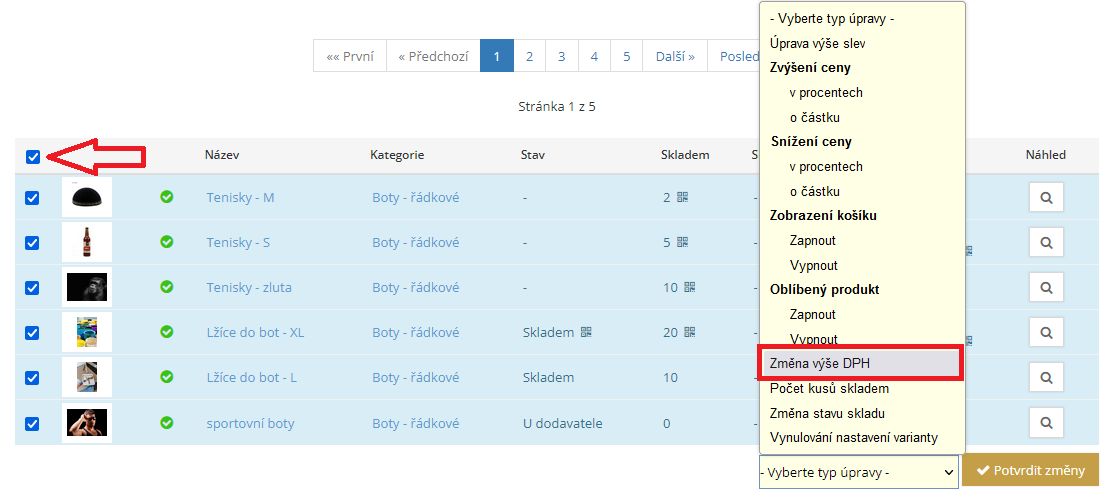The width and height of the screenshot is (1116, 501).
Task: Open the 'Lžíce do bot - XL' product link
Action: pos(255,332)
